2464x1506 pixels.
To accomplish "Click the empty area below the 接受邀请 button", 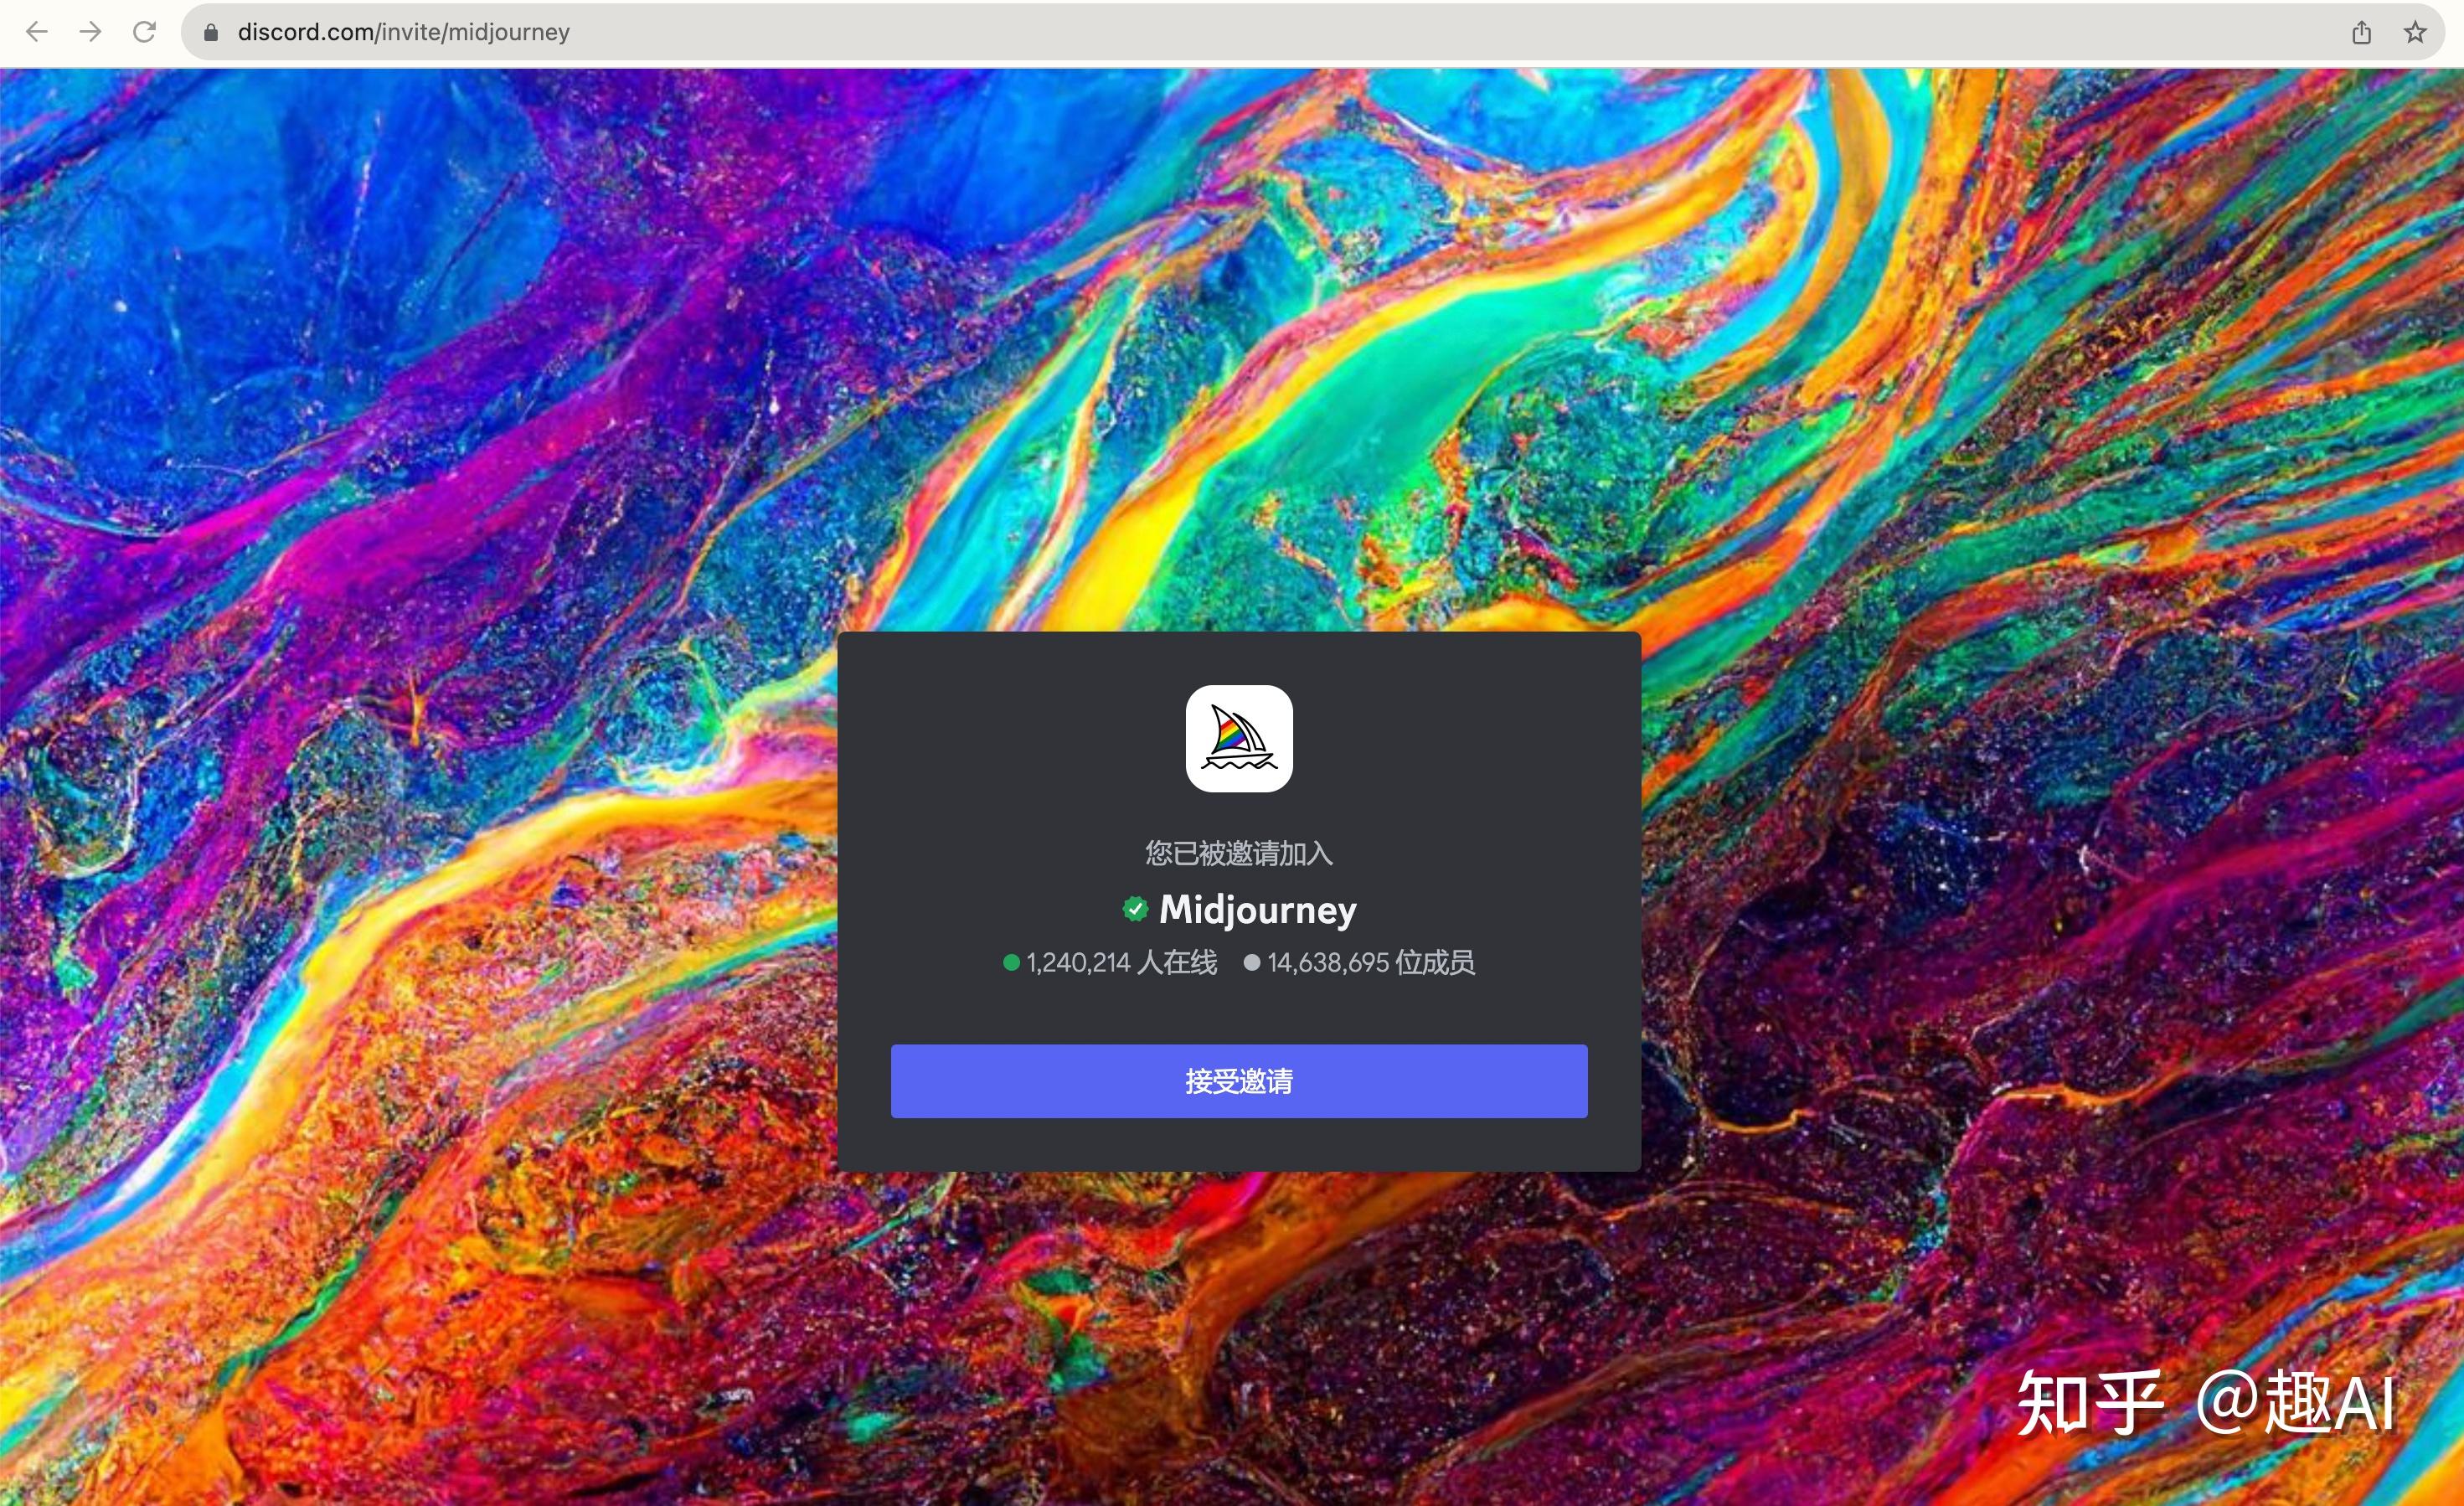I will point(1239,1145).
